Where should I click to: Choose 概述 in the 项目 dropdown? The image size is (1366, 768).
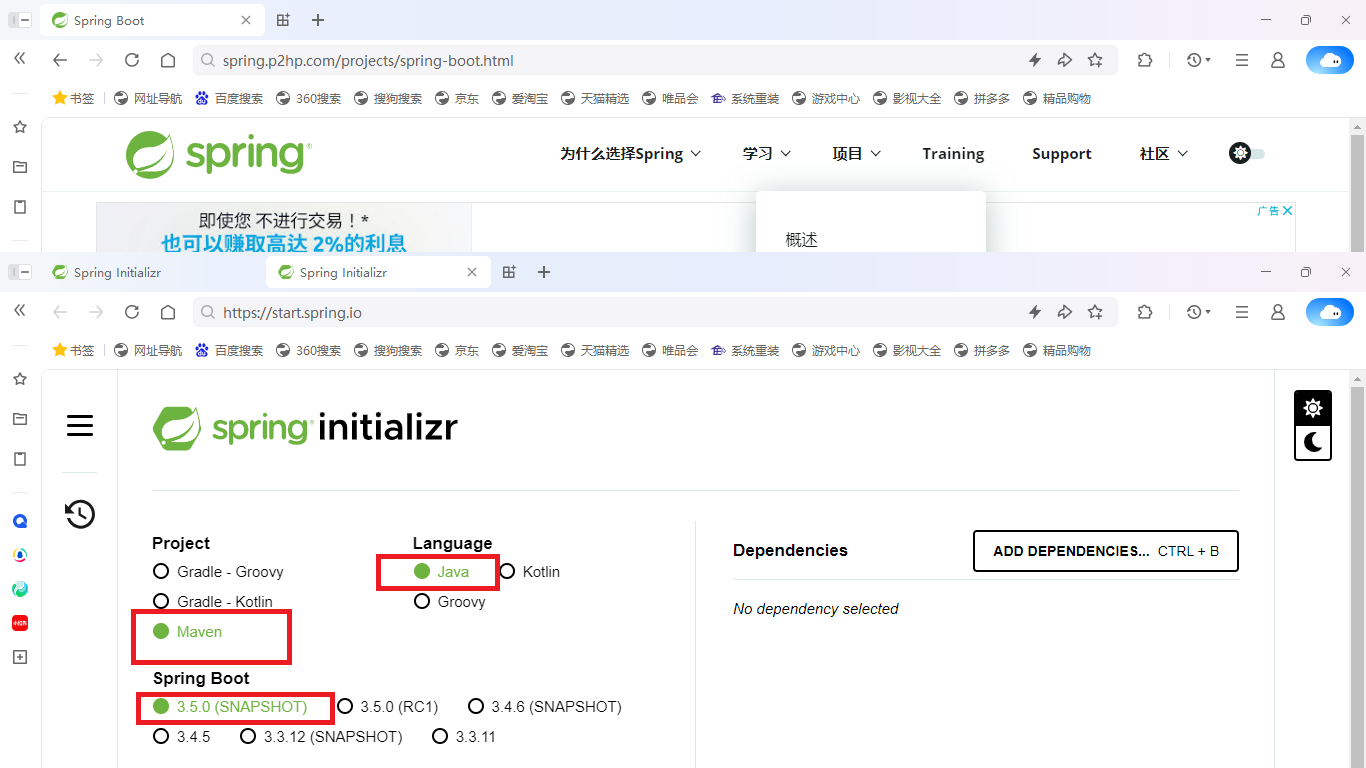[802, 239]
